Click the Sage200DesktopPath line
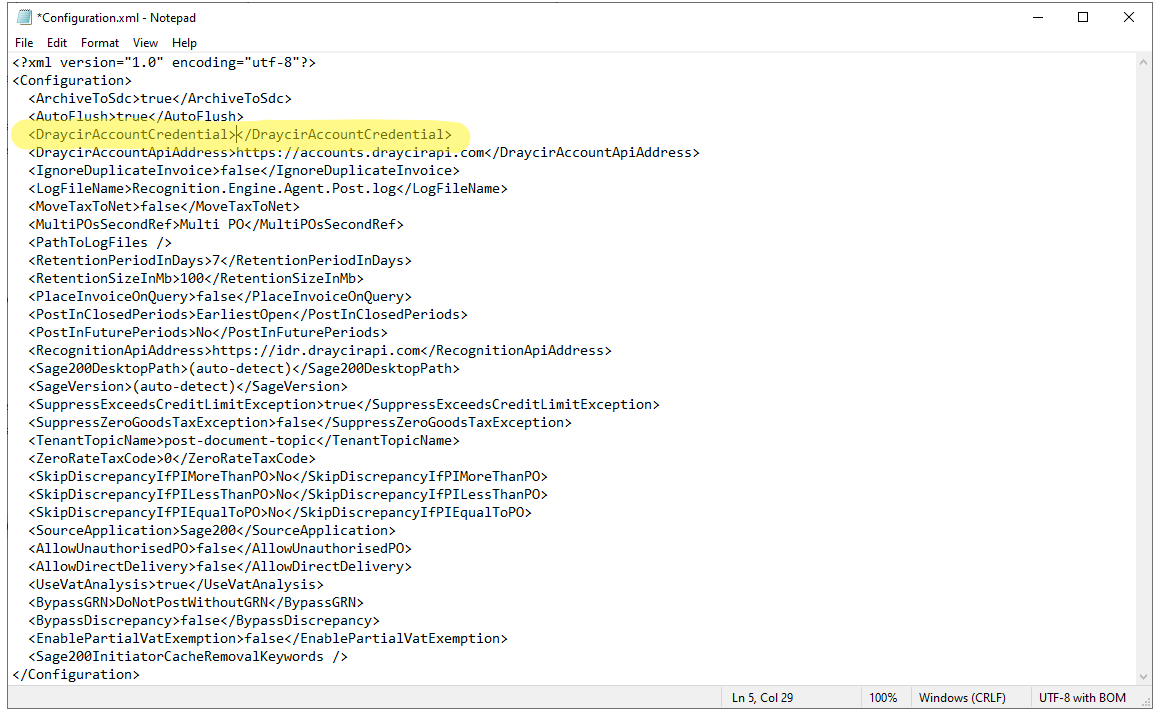Image resolution: width=1160 pixels, height=714 pixels. coord(244,368)
